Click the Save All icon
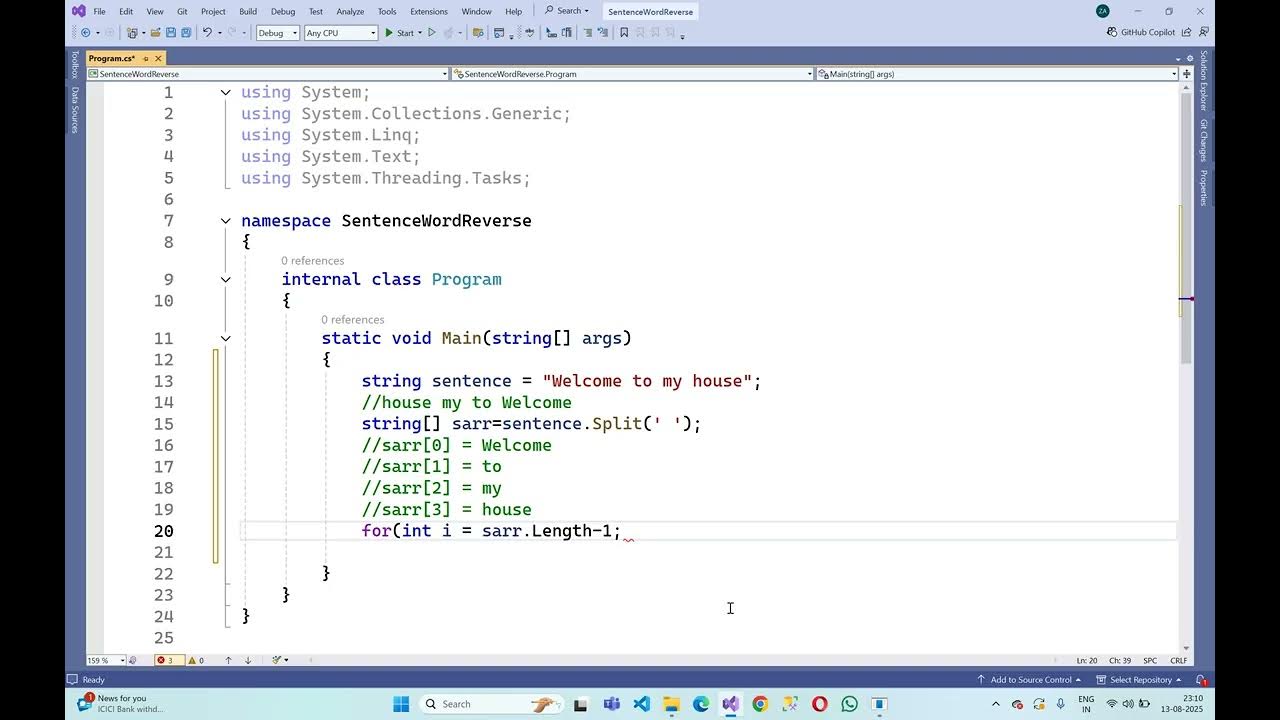The height and width of the screenshot is (720, 1280). [187, 33]
